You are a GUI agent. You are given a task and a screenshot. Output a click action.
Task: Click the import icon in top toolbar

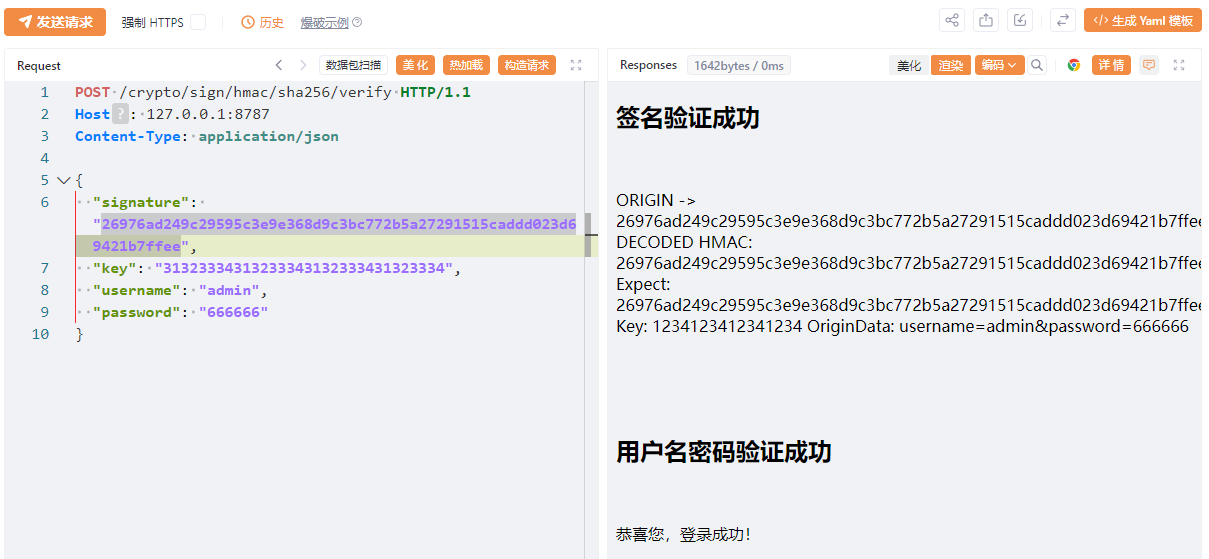[1020, 21]
